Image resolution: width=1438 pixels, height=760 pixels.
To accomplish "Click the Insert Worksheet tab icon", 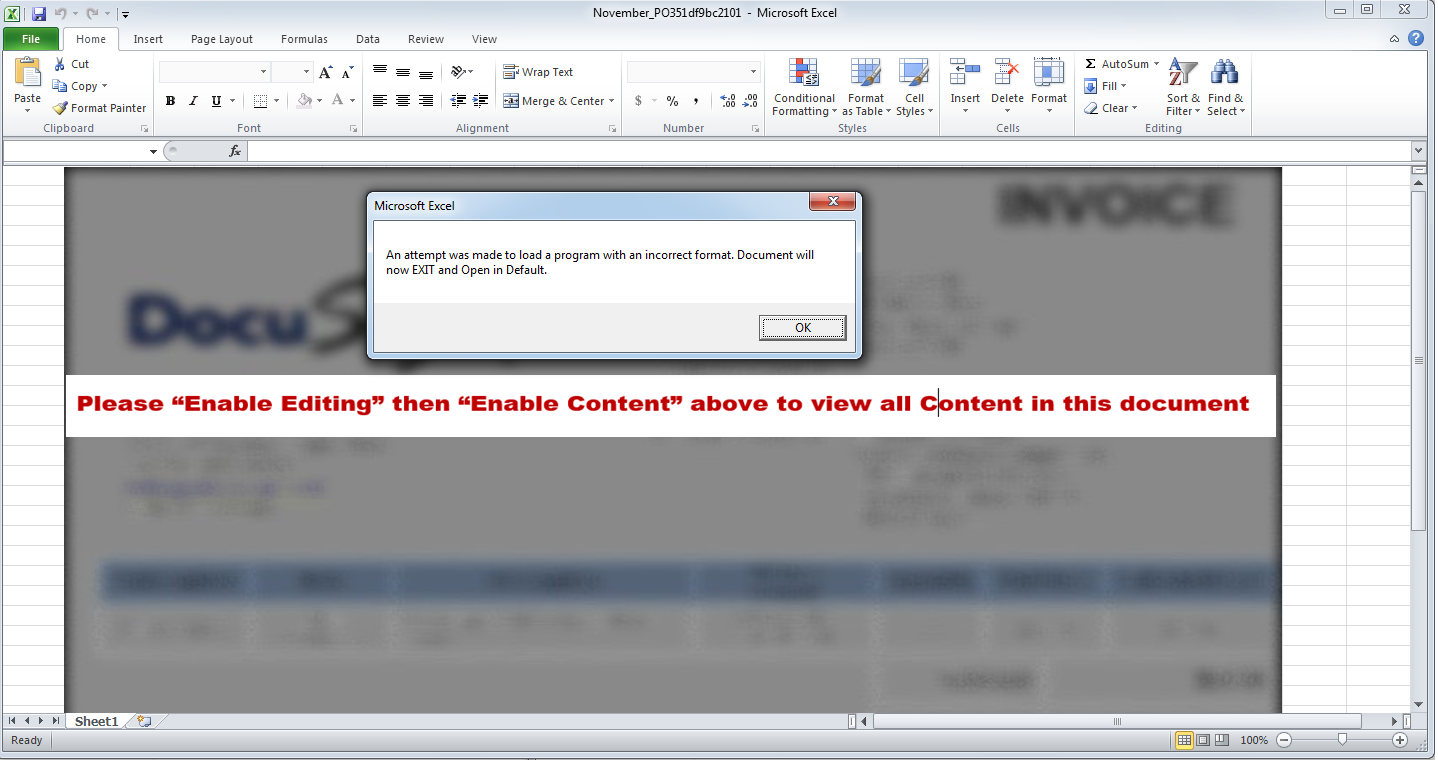I will pos(144,721).
